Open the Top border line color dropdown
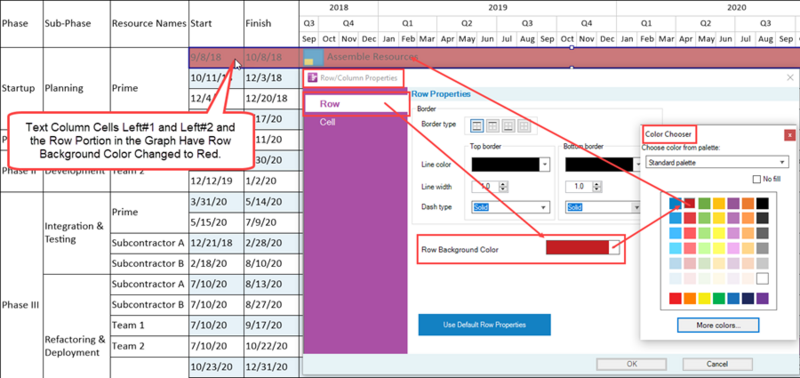 point(544,164)
